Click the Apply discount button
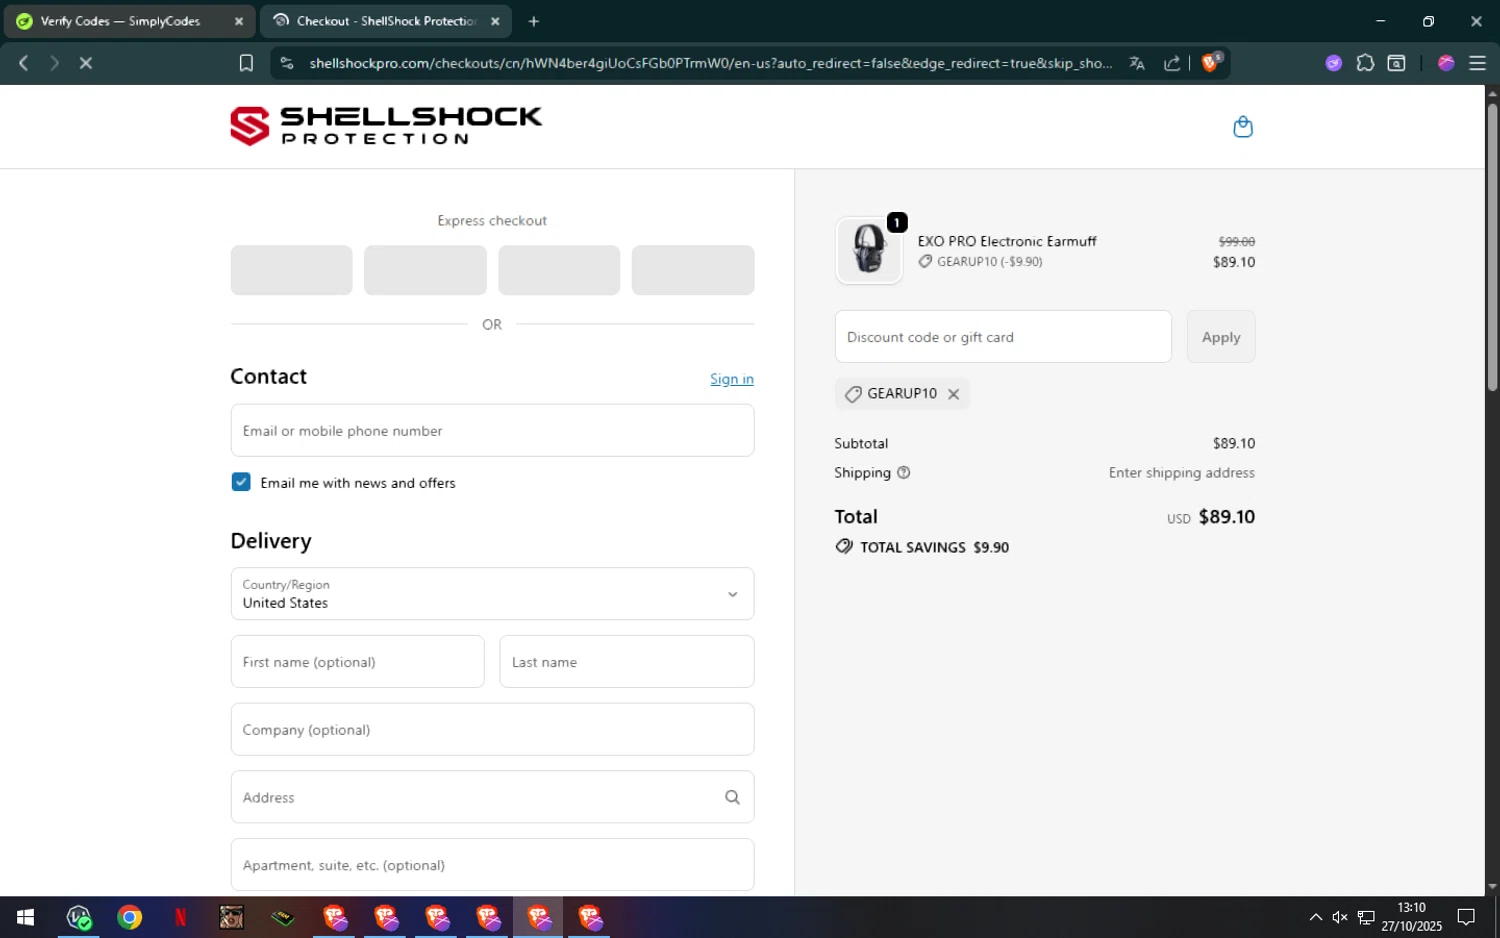Image resolution: width=1500 pixels, height=938 pixels. (x=1221, y=337)
